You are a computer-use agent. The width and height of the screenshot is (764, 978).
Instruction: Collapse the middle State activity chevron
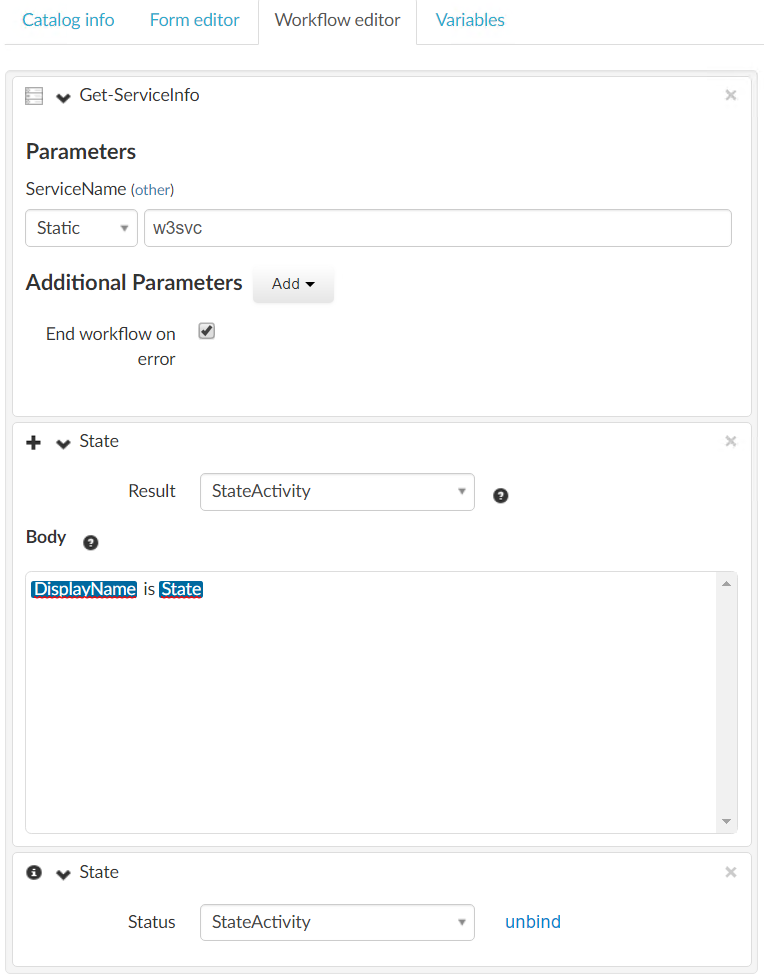click(x=63, y=443)
